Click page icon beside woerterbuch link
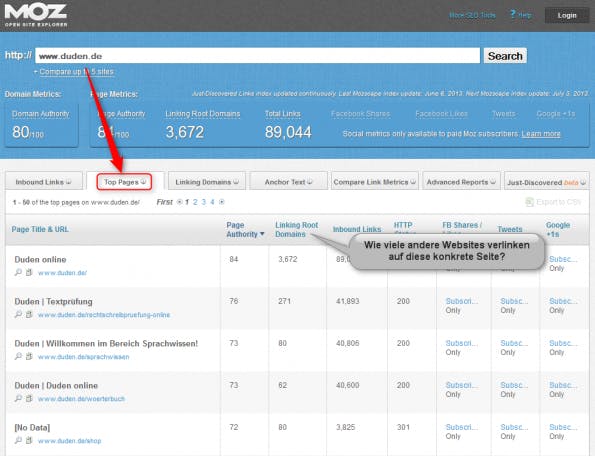Image resolution: width=595 pixels, height=456 pixels. pyautogui.click(x=29, y=398)
